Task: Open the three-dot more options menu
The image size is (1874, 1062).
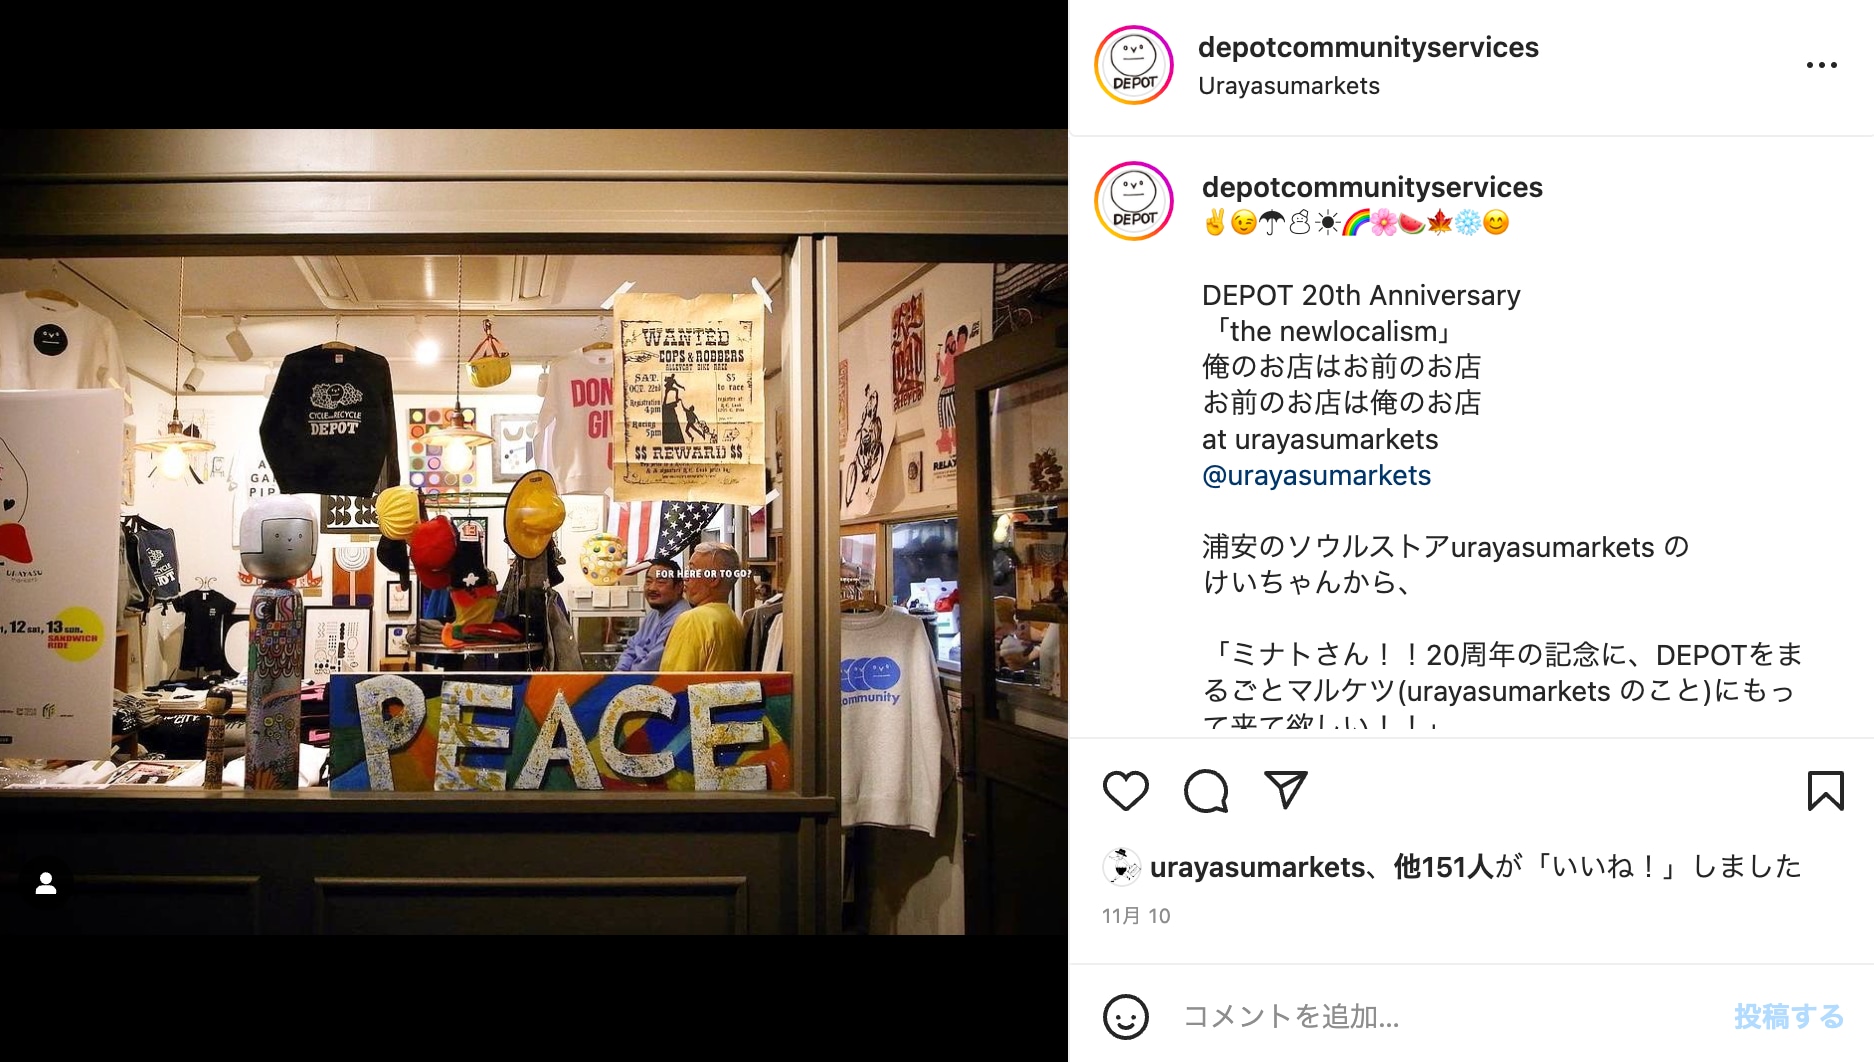Action: [1821, 65]
